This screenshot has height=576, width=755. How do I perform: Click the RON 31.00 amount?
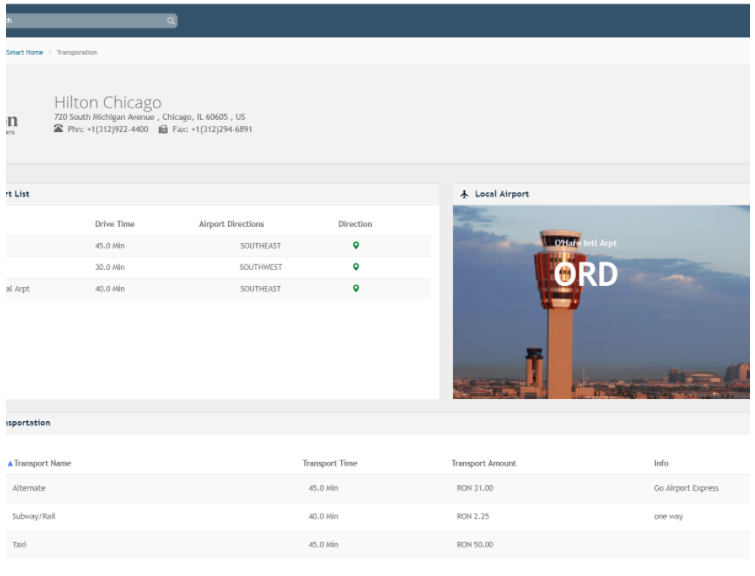(x=475, y=488)
